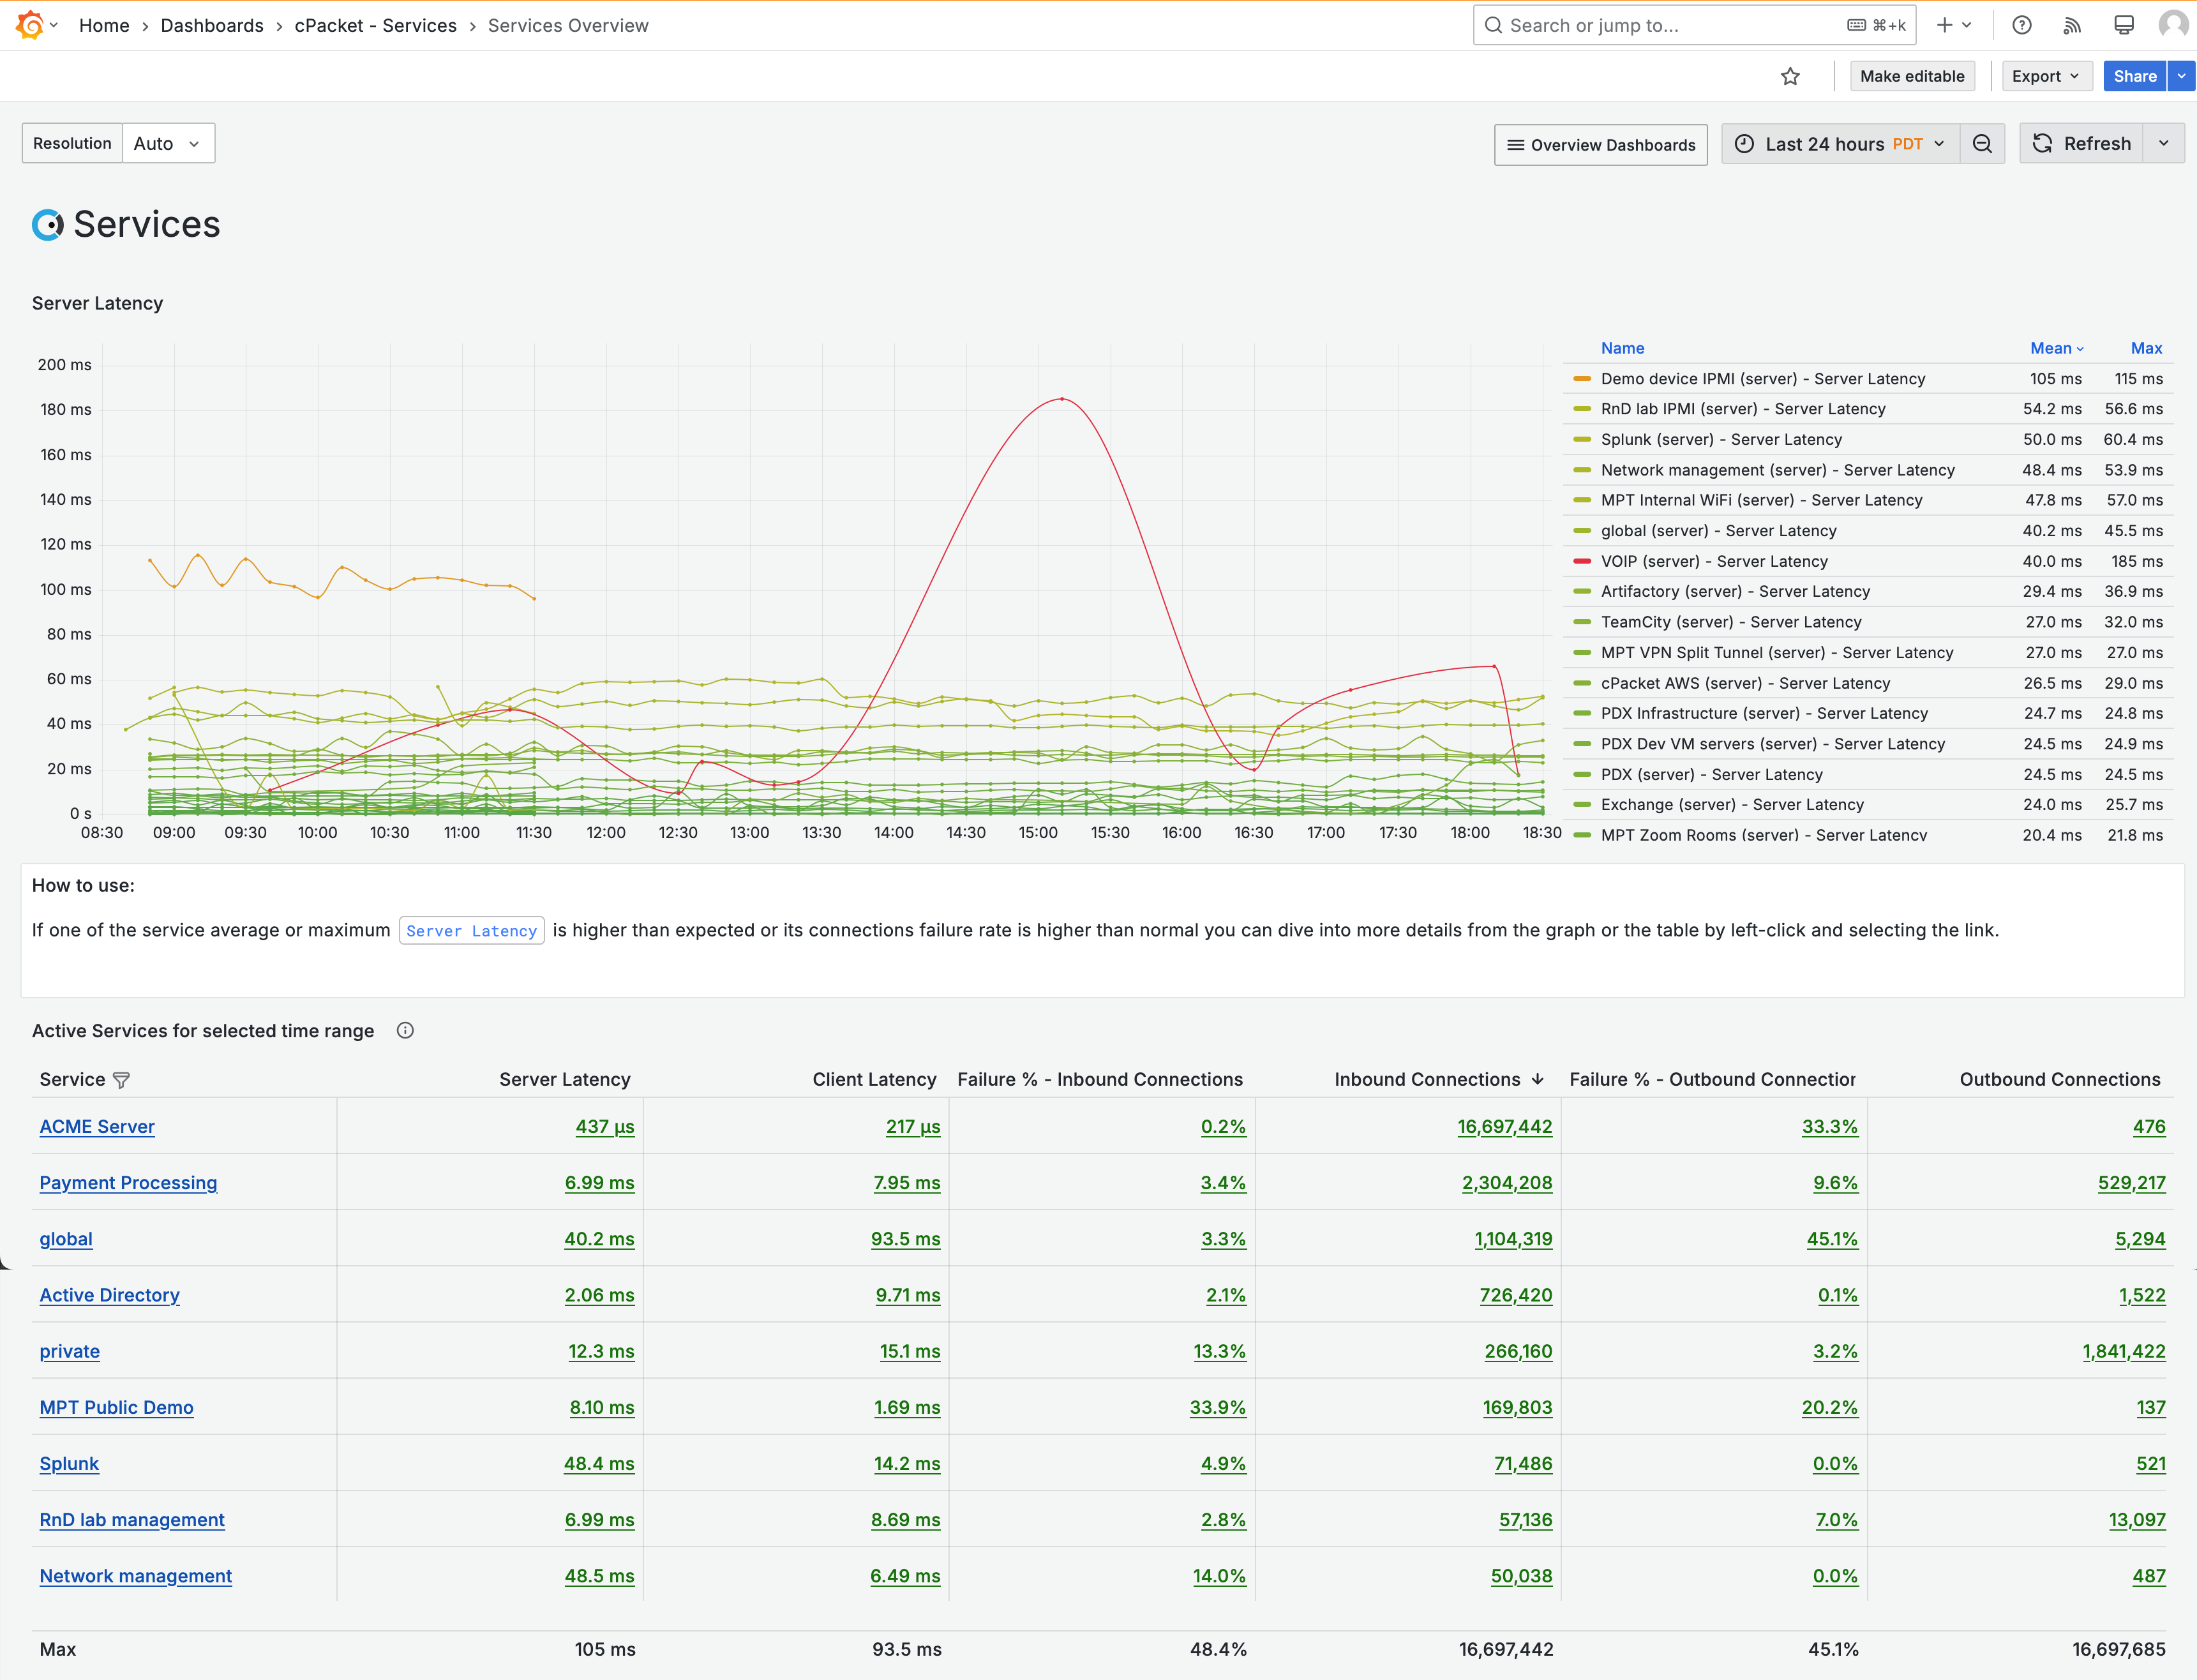Open the Last 24 hours time picker
This screenshot has height=1680, width=2197.
tap(1840, 144)
